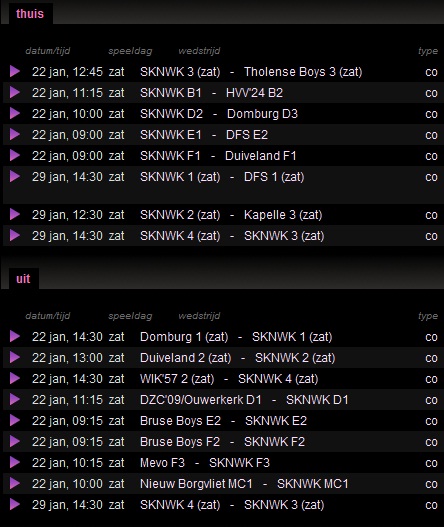Open SKNWK 2 - Kapelle 3 match link
444x527 pixels.
pyautogui.click(x=231, y=215)
